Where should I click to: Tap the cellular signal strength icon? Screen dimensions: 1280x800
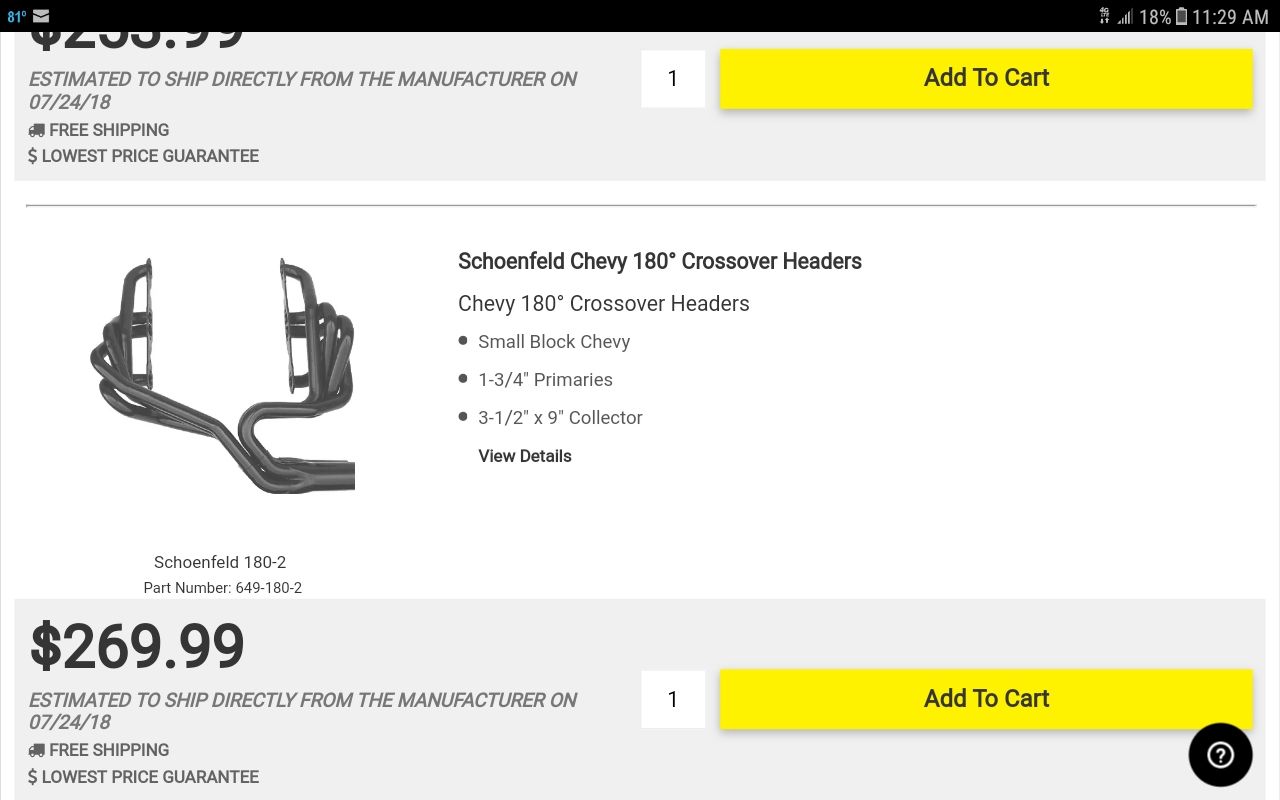(1126, 16)
